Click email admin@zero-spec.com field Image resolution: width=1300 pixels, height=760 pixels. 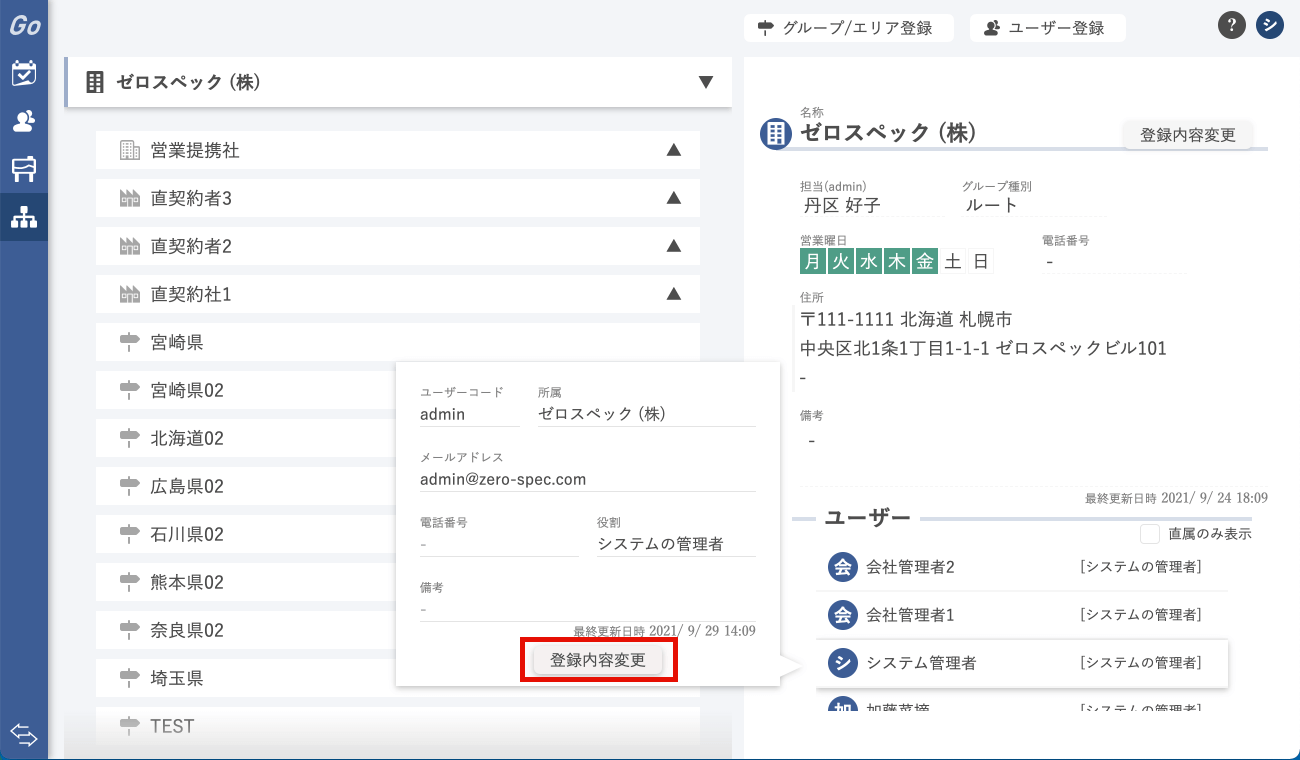coord(588,479)
